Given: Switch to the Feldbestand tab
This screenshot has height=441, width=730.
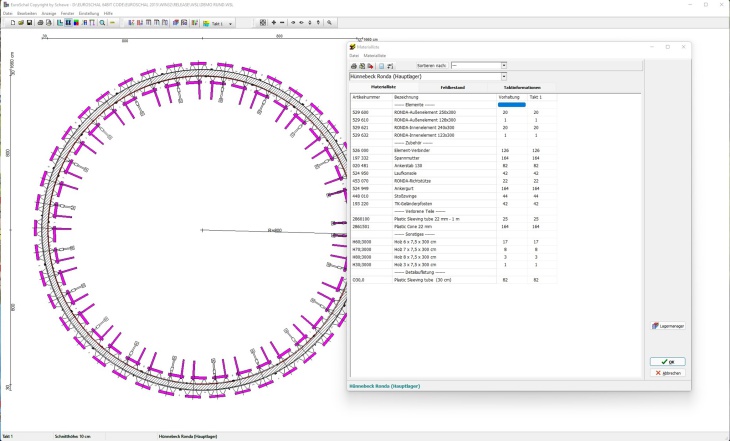Looking at the screenshot, I should [453, 87].
